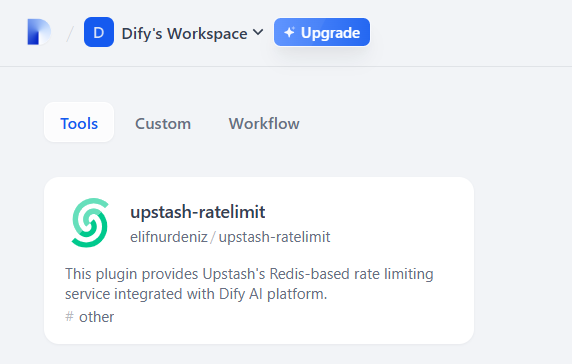This screenshot has width=572, height=364.
Task: Click the other tag label
Action: (x=96, y=317)
